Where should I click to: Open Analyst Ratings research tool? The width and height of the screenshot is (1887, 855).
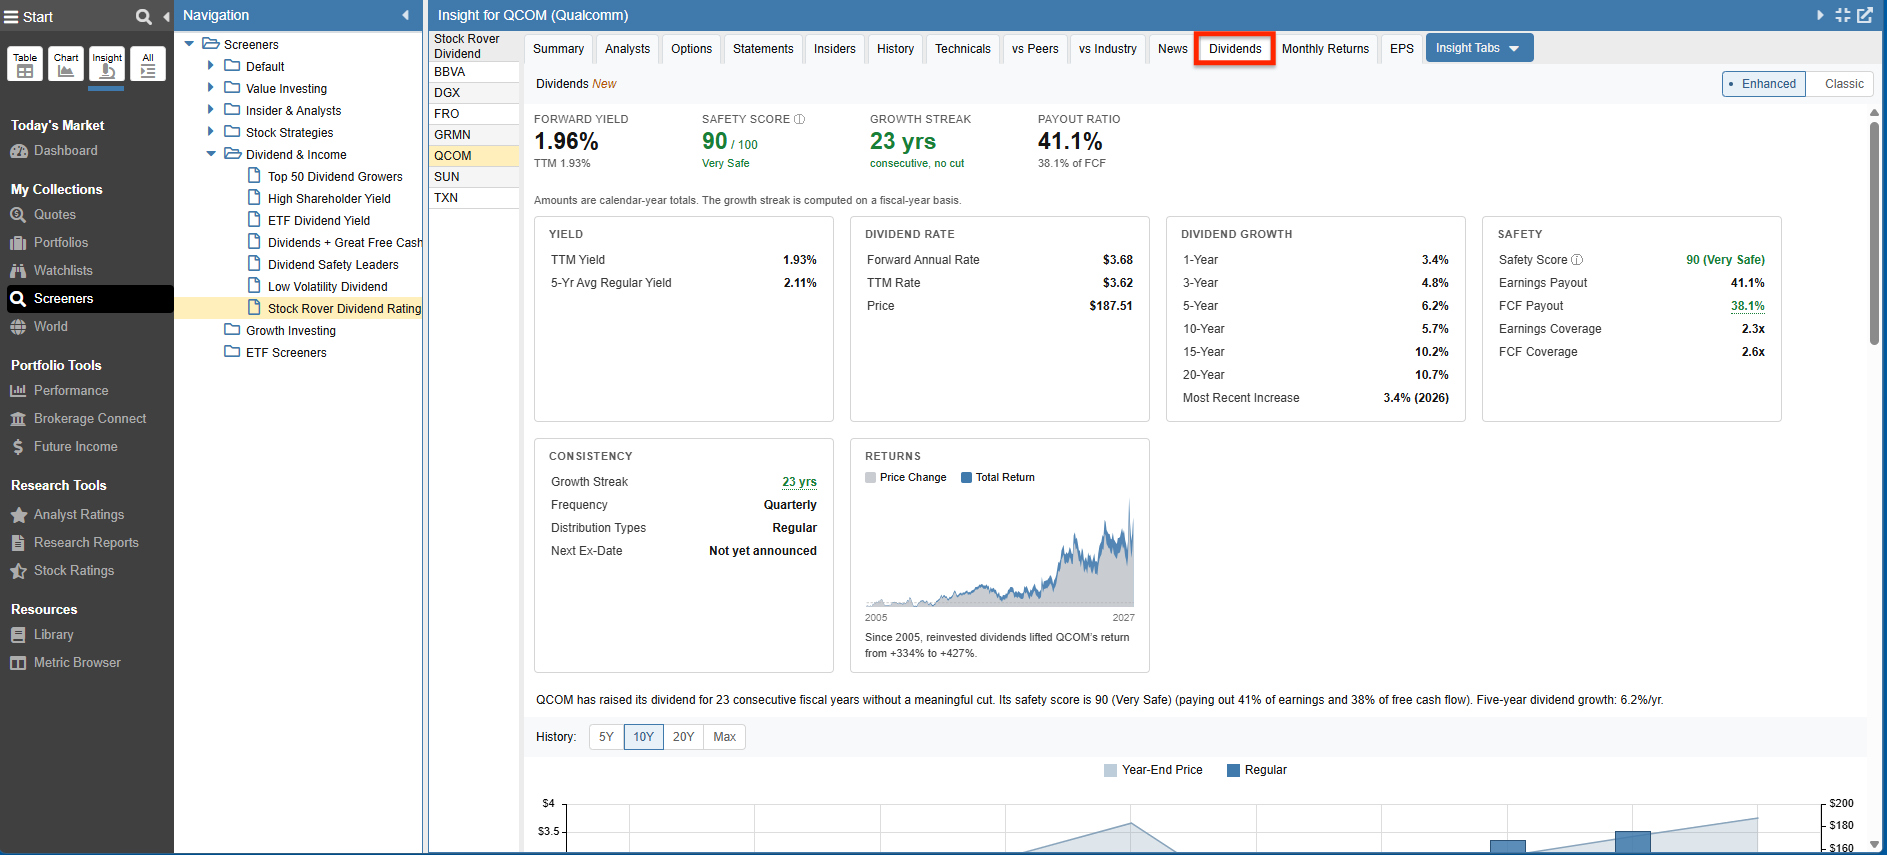pos(78,515)
